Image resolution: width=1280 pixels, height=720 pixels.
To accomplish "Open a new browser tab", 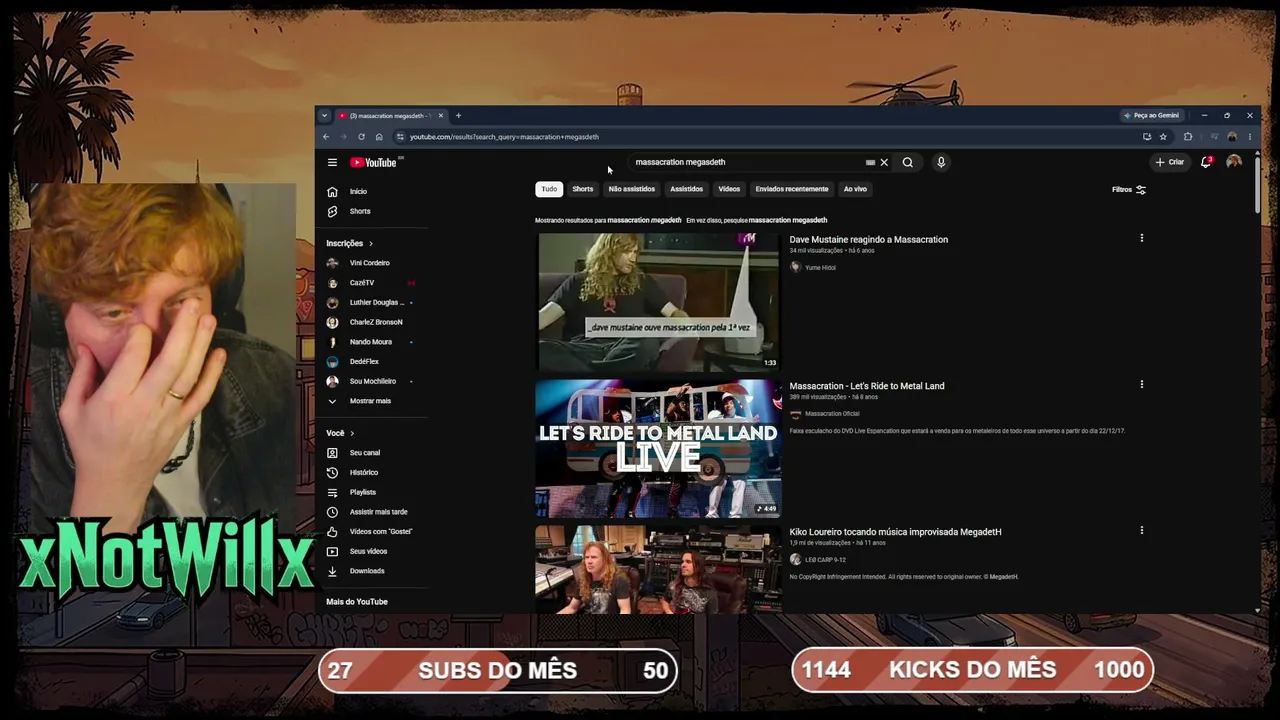I will coord(458,115).
